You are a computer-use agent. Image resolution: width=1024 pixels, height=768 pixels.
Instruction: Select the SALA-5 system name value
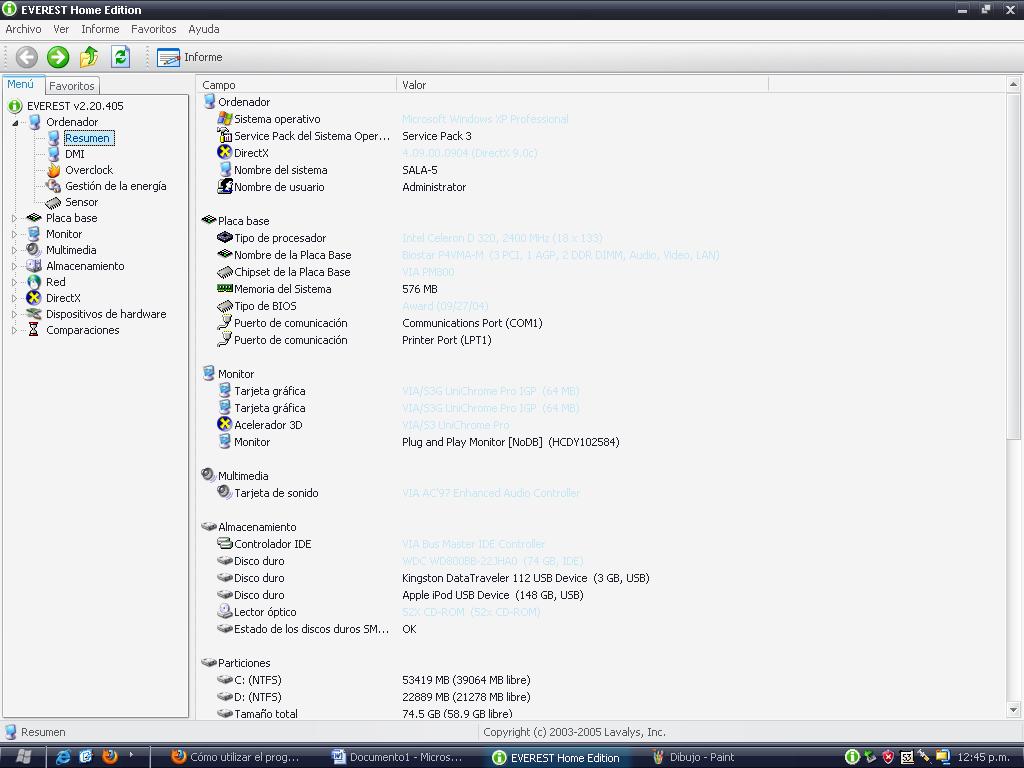(x=420, y=170)
